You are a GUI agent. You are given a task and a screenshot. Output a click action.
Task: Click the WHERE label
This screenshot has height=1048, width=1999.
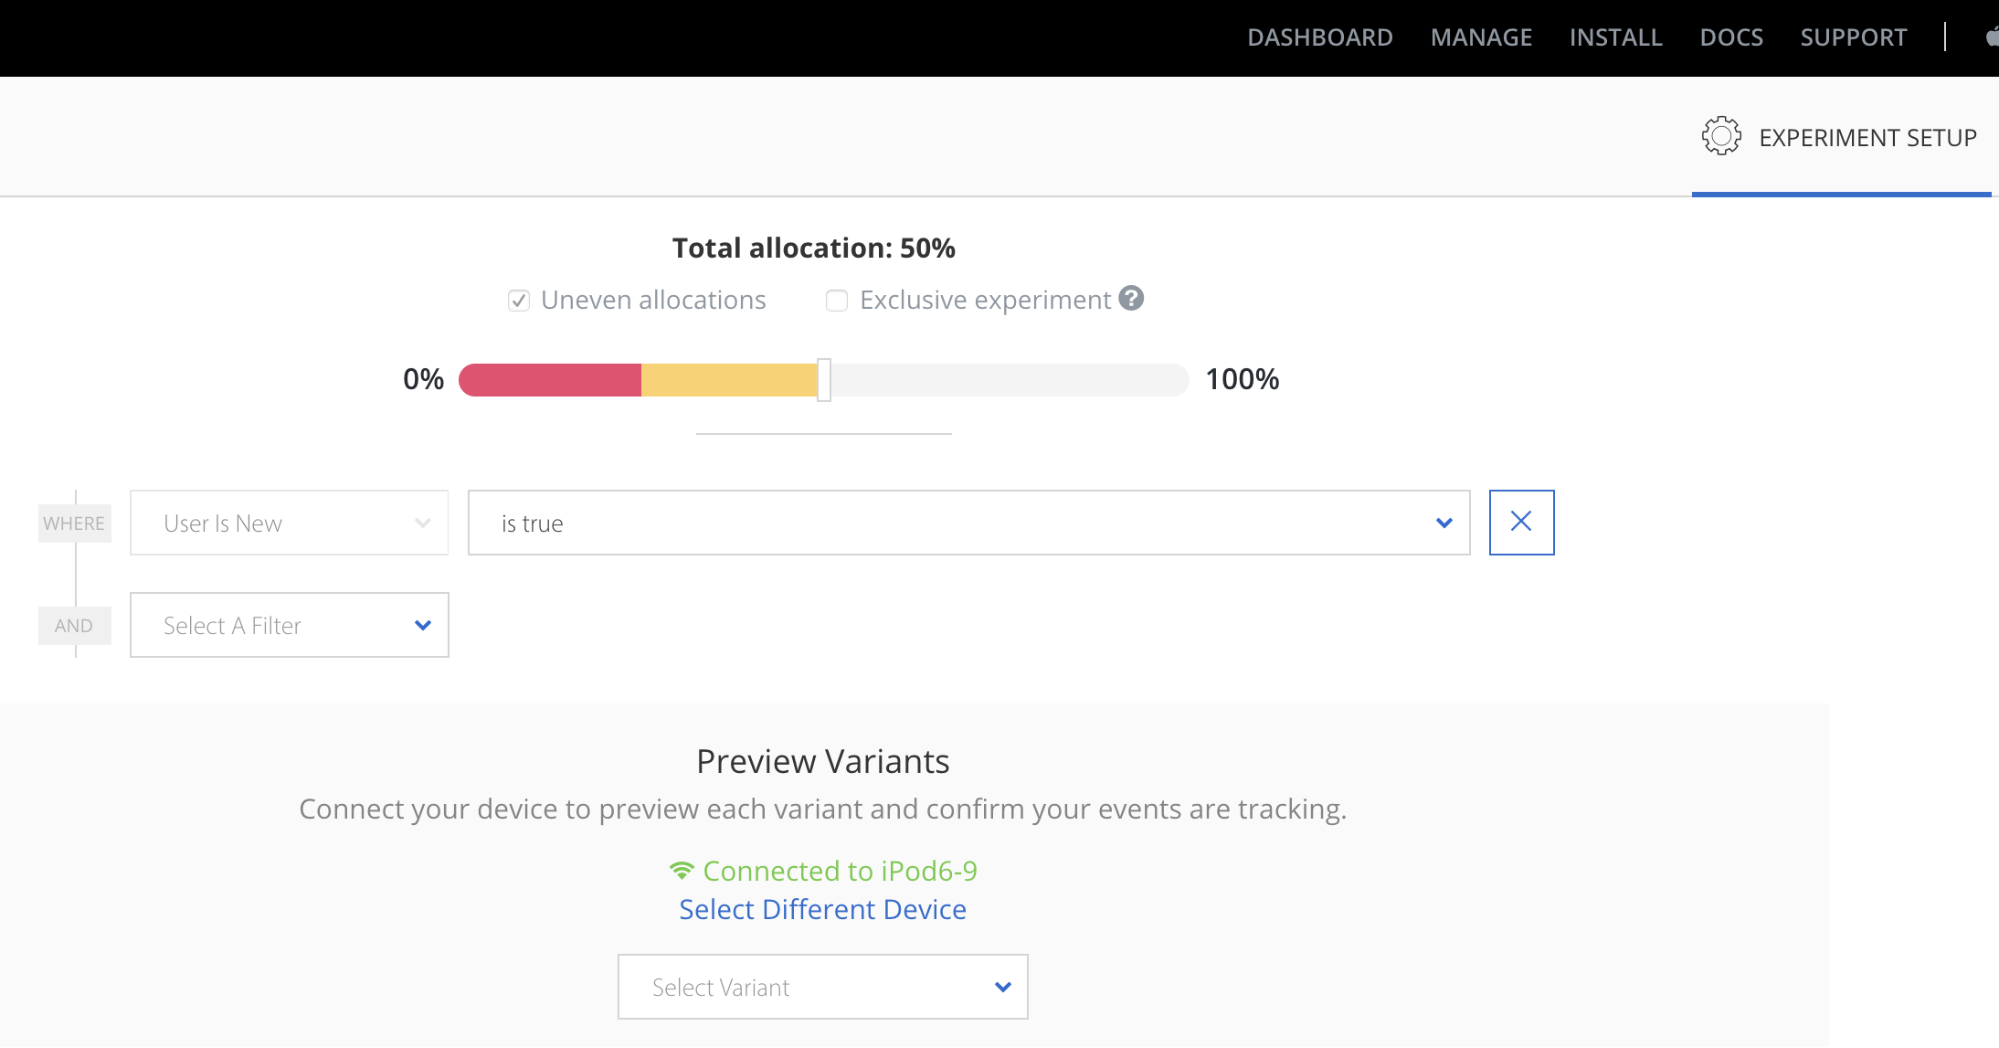coord(74,523)
